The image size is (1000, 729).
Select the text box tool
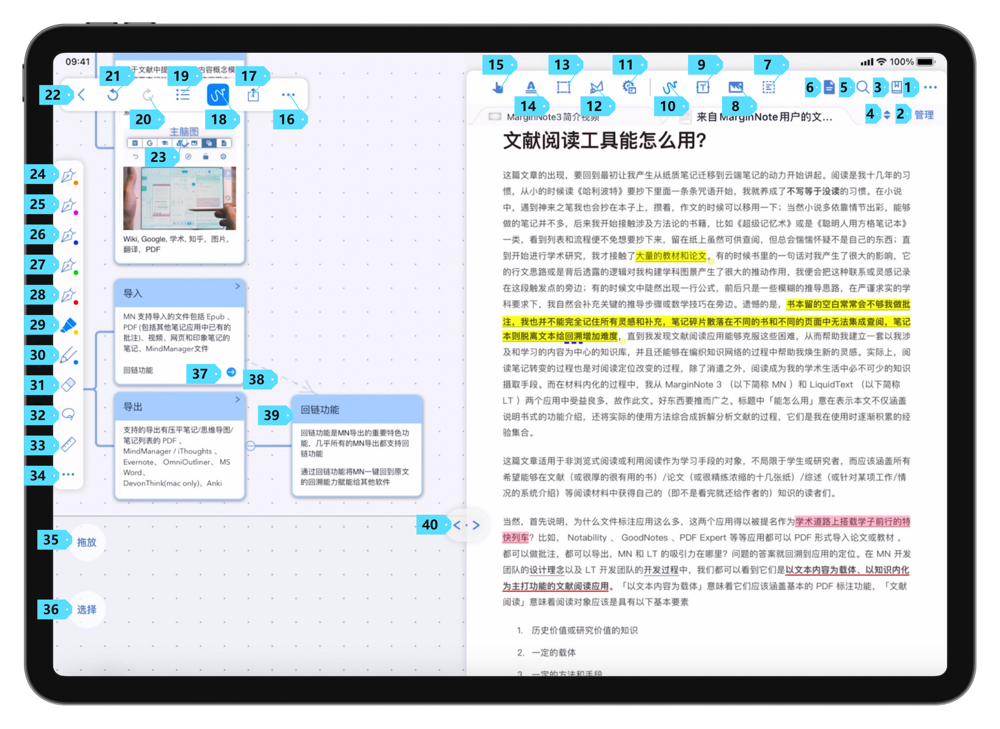(703, 87)
